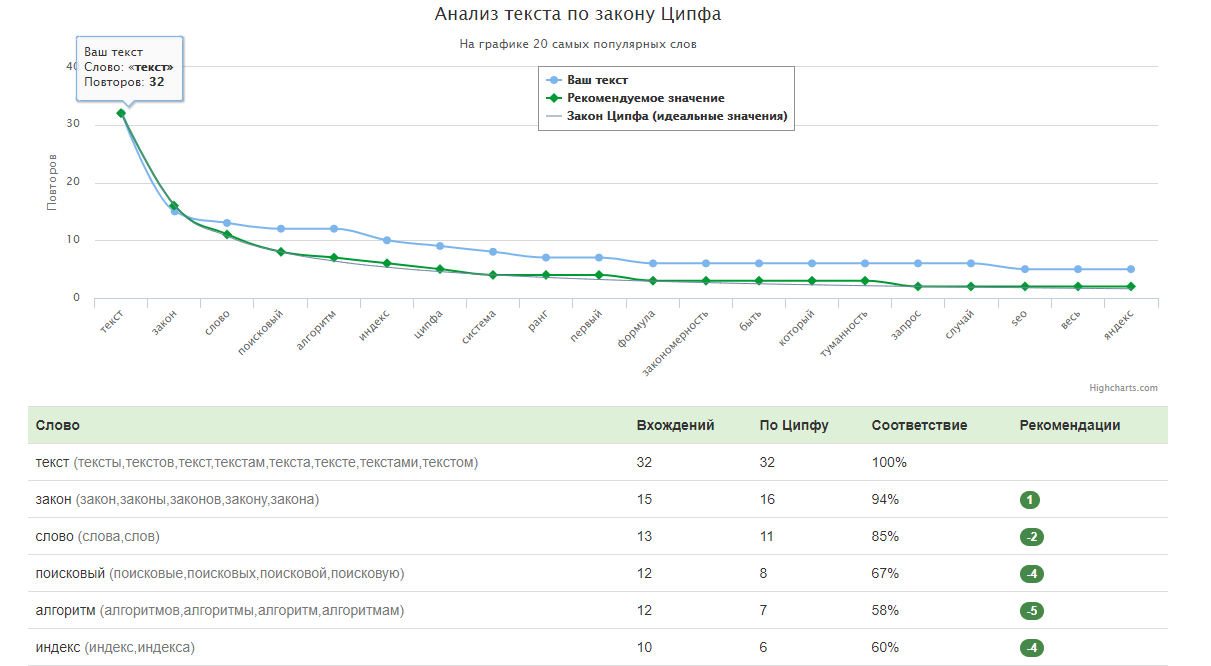Click the "-2" recommendation badge for слово
This screenshot has height=666, width=1211.
[x=1031, y=537]
